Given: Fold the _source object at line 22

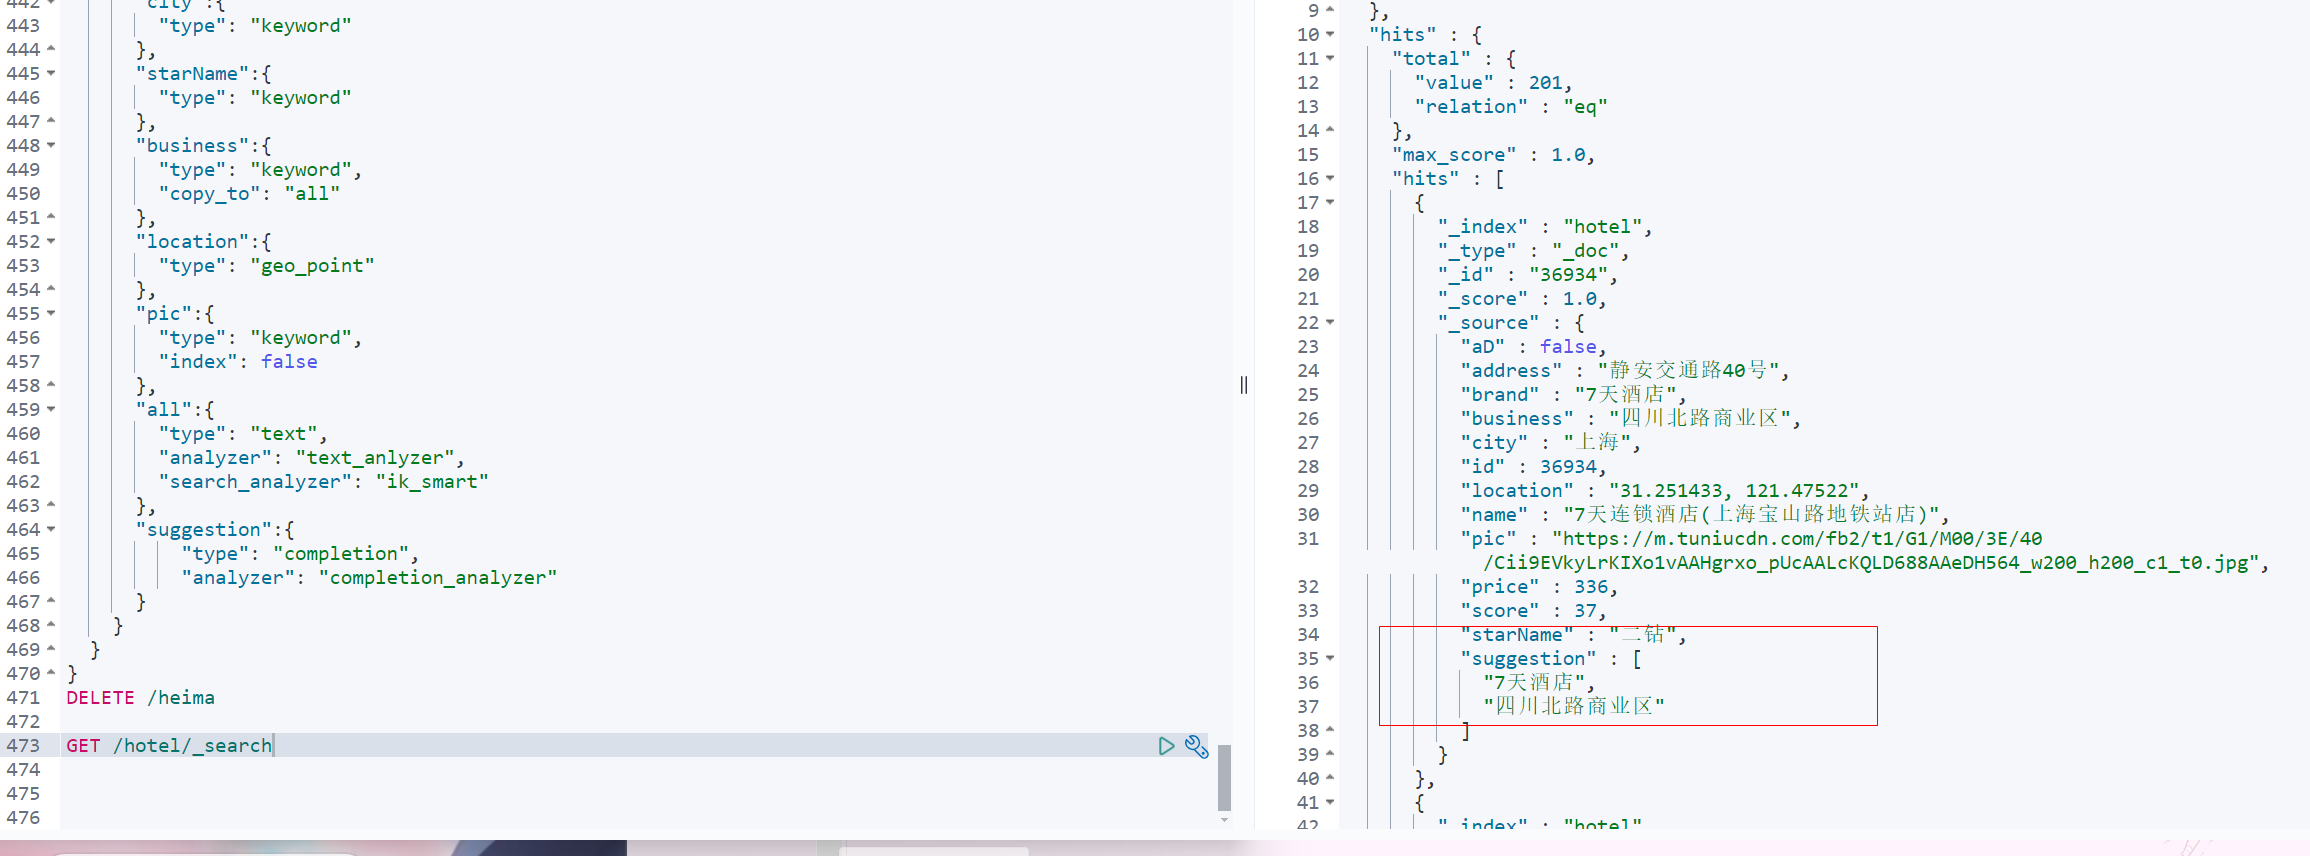Looking at the screenshot, I should tap(1330, 322).
